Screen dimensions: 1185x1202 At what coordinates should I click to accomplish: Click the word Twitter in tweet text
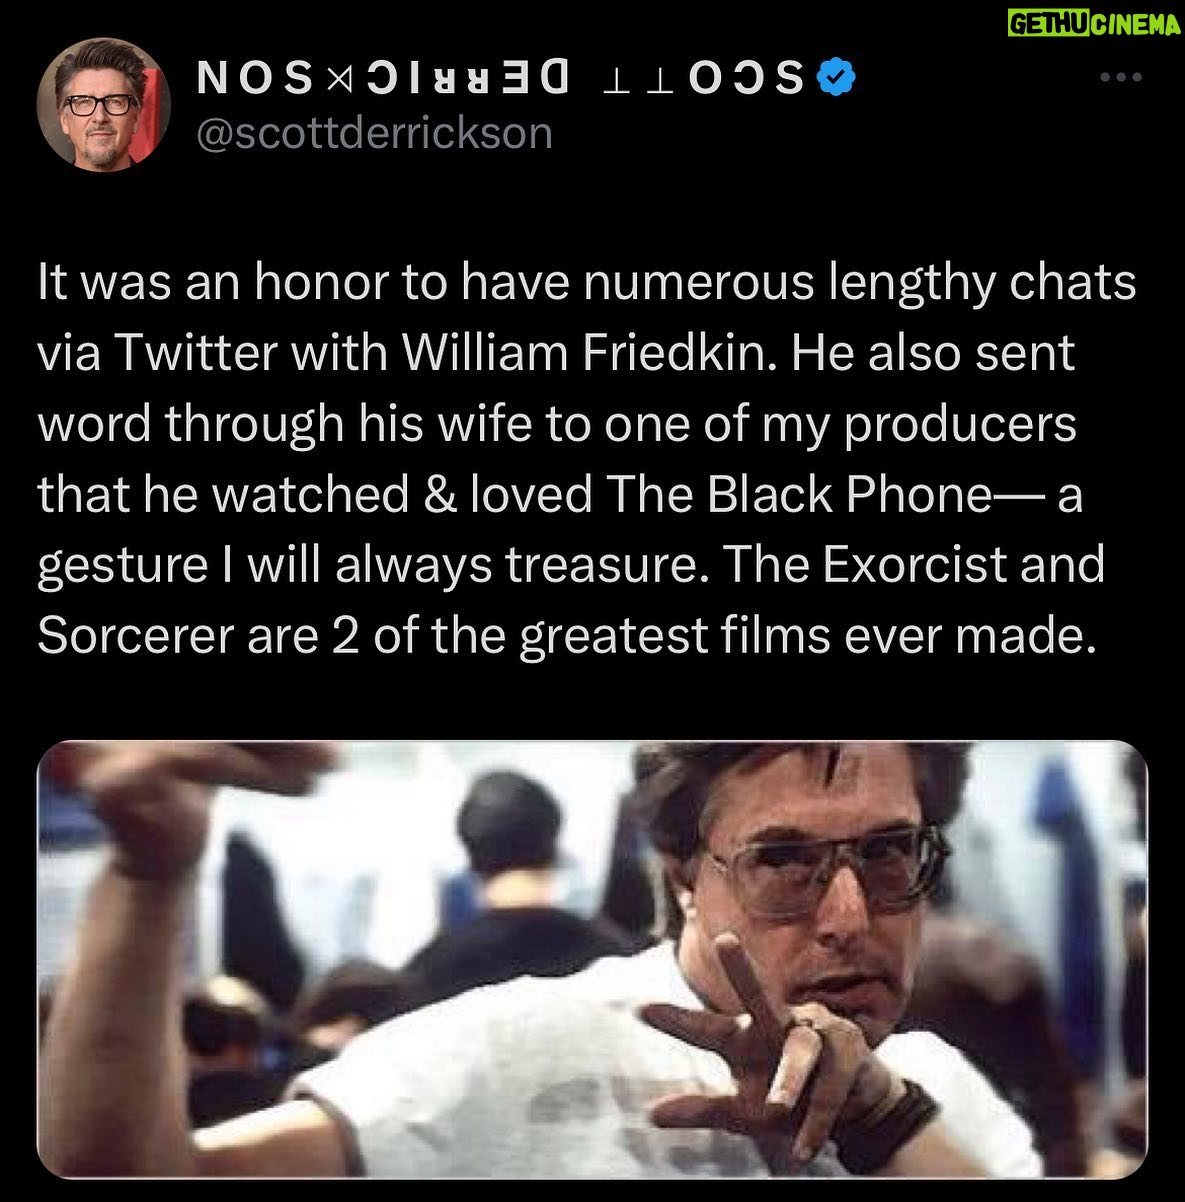[195, 353]
